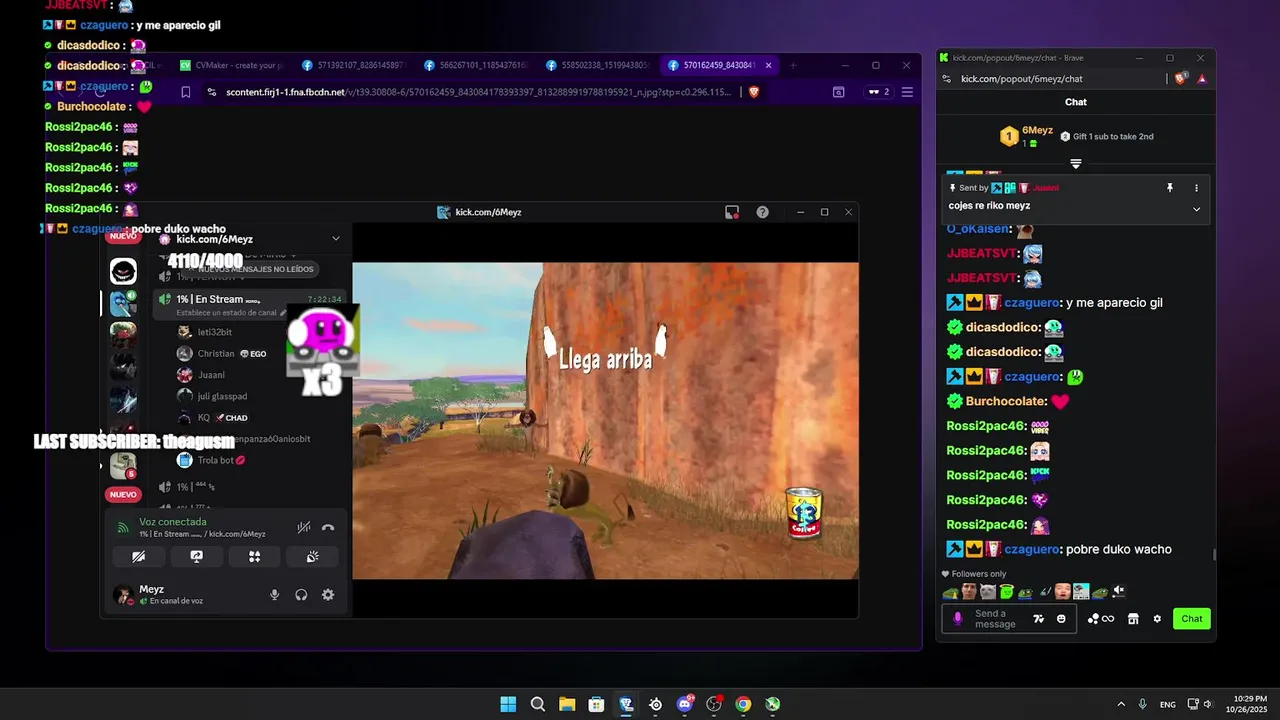Open Brave Shields in Kick chat popout window
Image resolution: width=1280 pixels, height=720 pixels.
(1182, 78)
